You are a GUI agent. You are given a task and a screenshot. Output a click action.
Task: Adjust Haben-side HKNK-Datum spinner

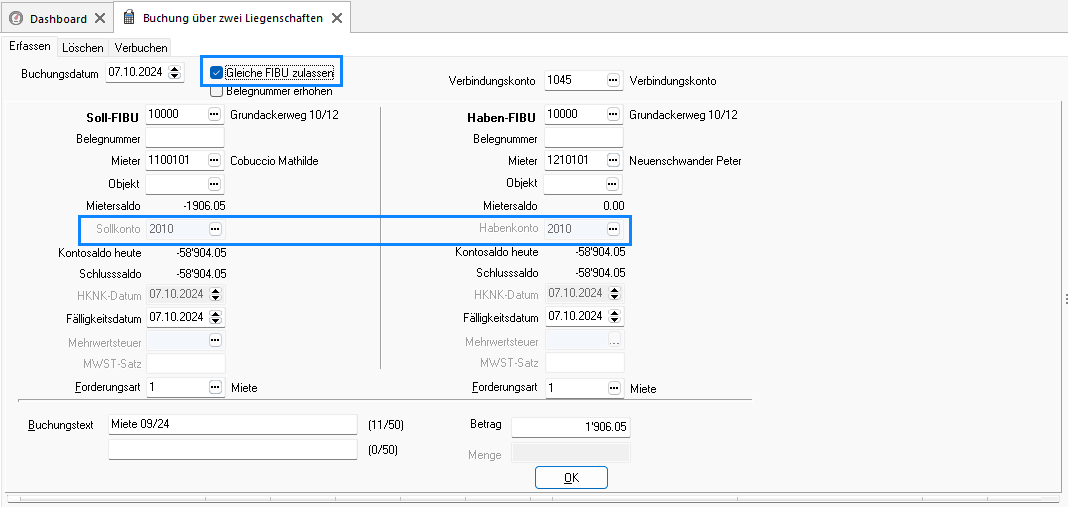coord(615,294)
